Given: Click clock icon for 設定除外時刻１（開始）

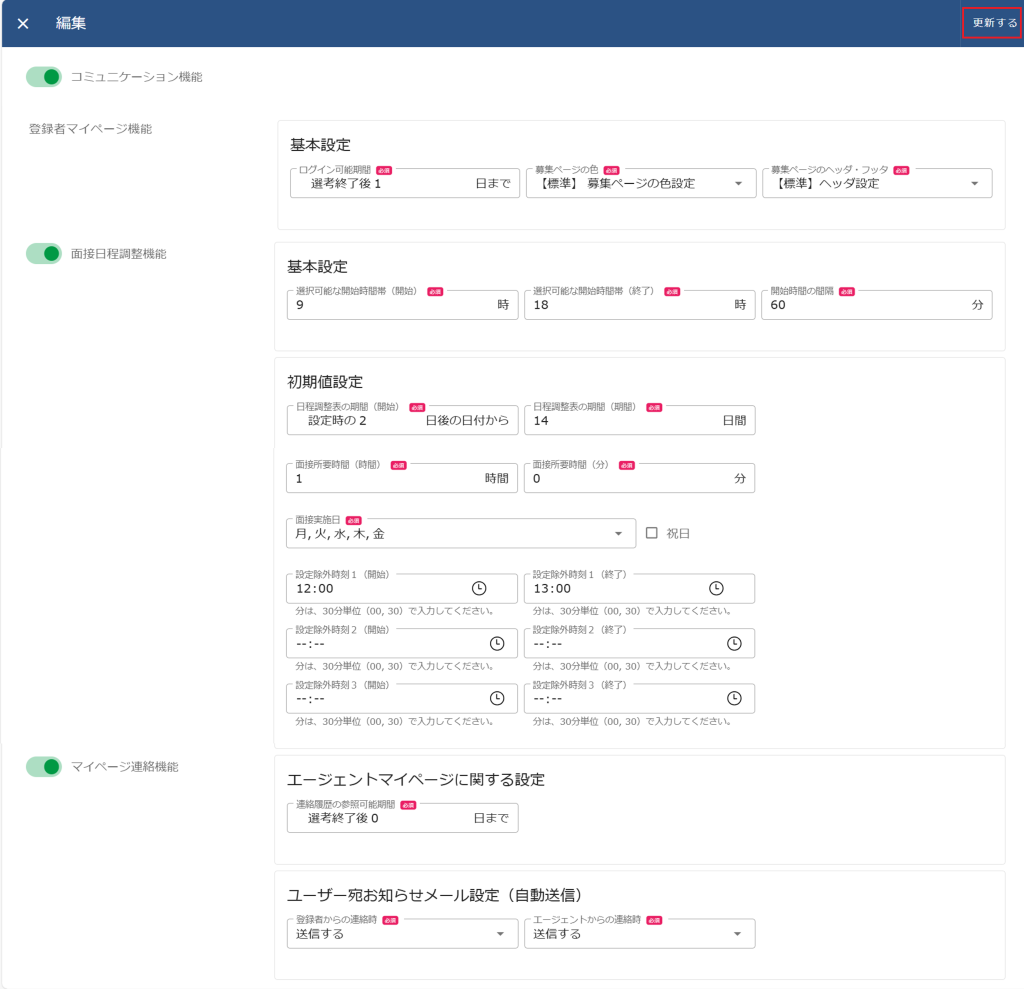Looking at the screenshot, I should (x=478, y=589).
